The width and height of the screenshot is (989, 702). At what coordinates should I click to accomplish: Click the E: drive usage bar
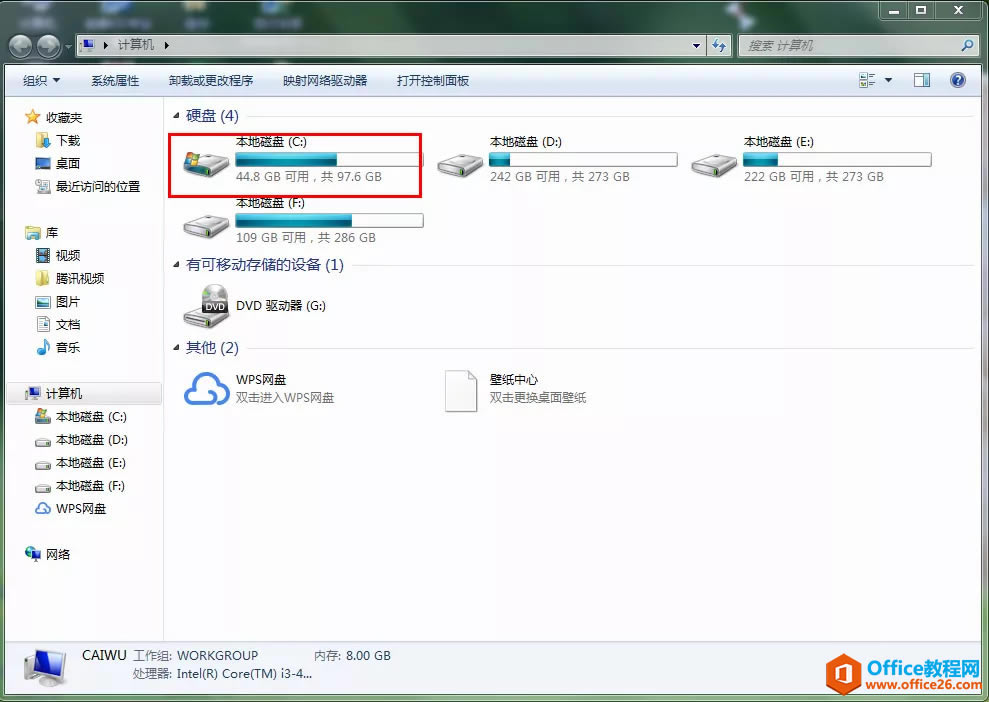(837, 160)
